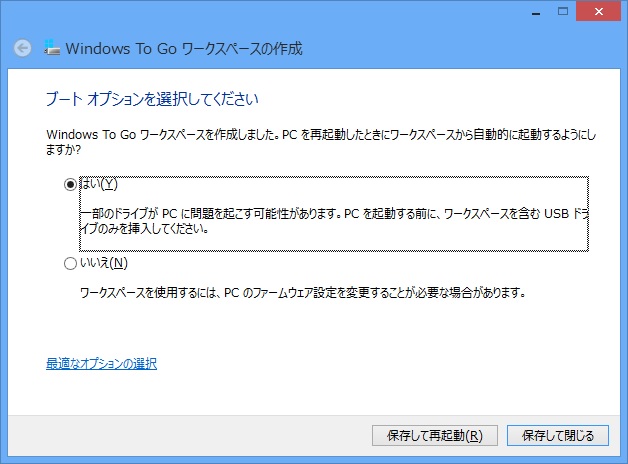Select the いいえ(N) radio button

[x=70, y=263]
